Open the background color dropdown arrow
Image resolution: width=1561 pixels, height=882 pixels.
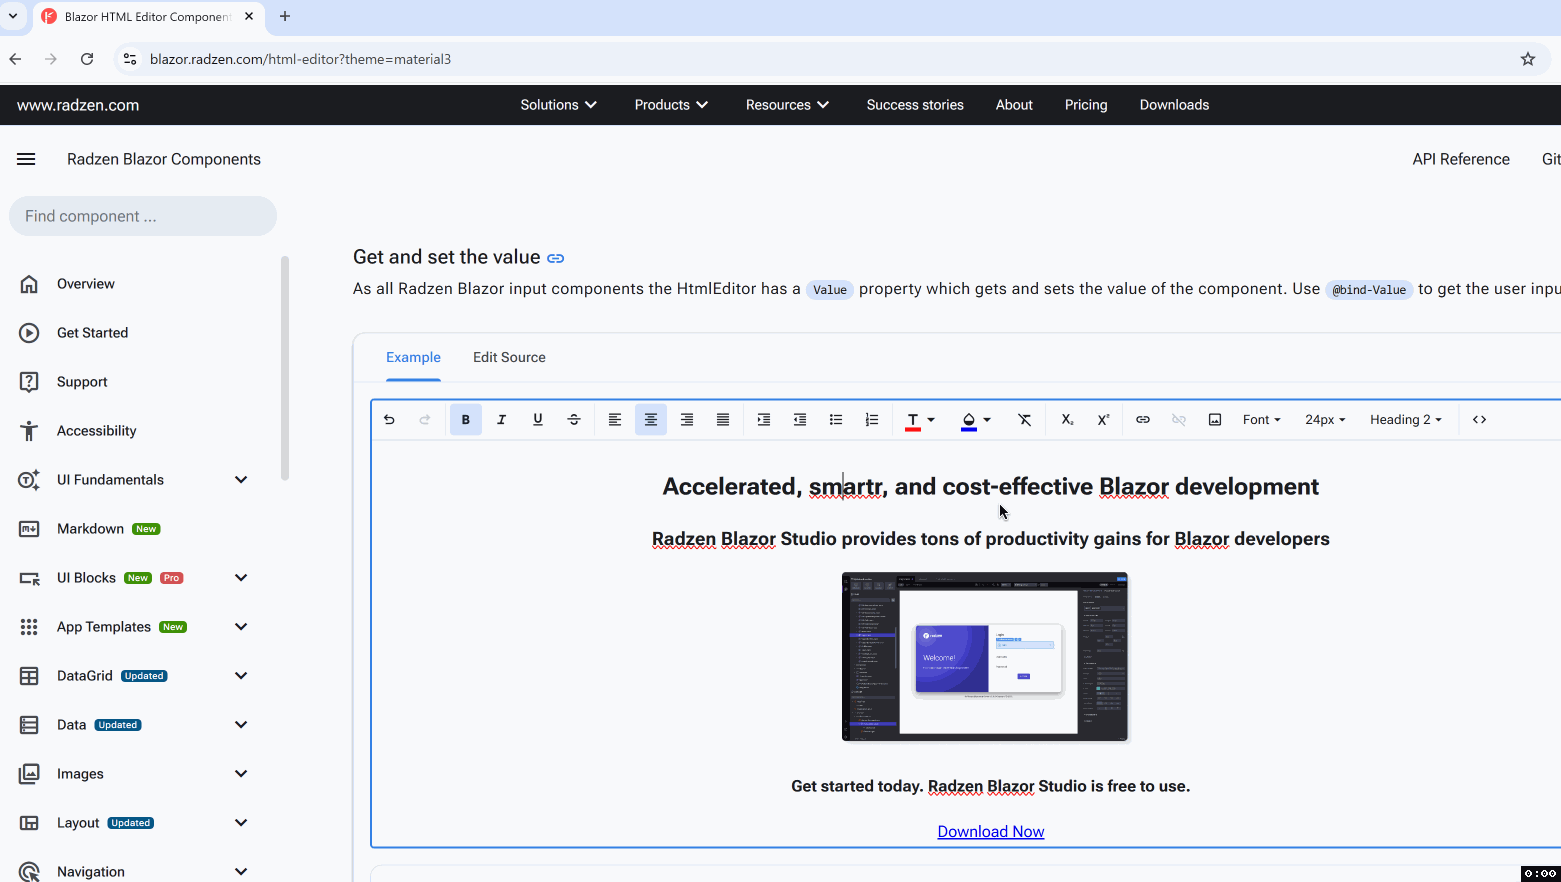(x=987, y=420)
